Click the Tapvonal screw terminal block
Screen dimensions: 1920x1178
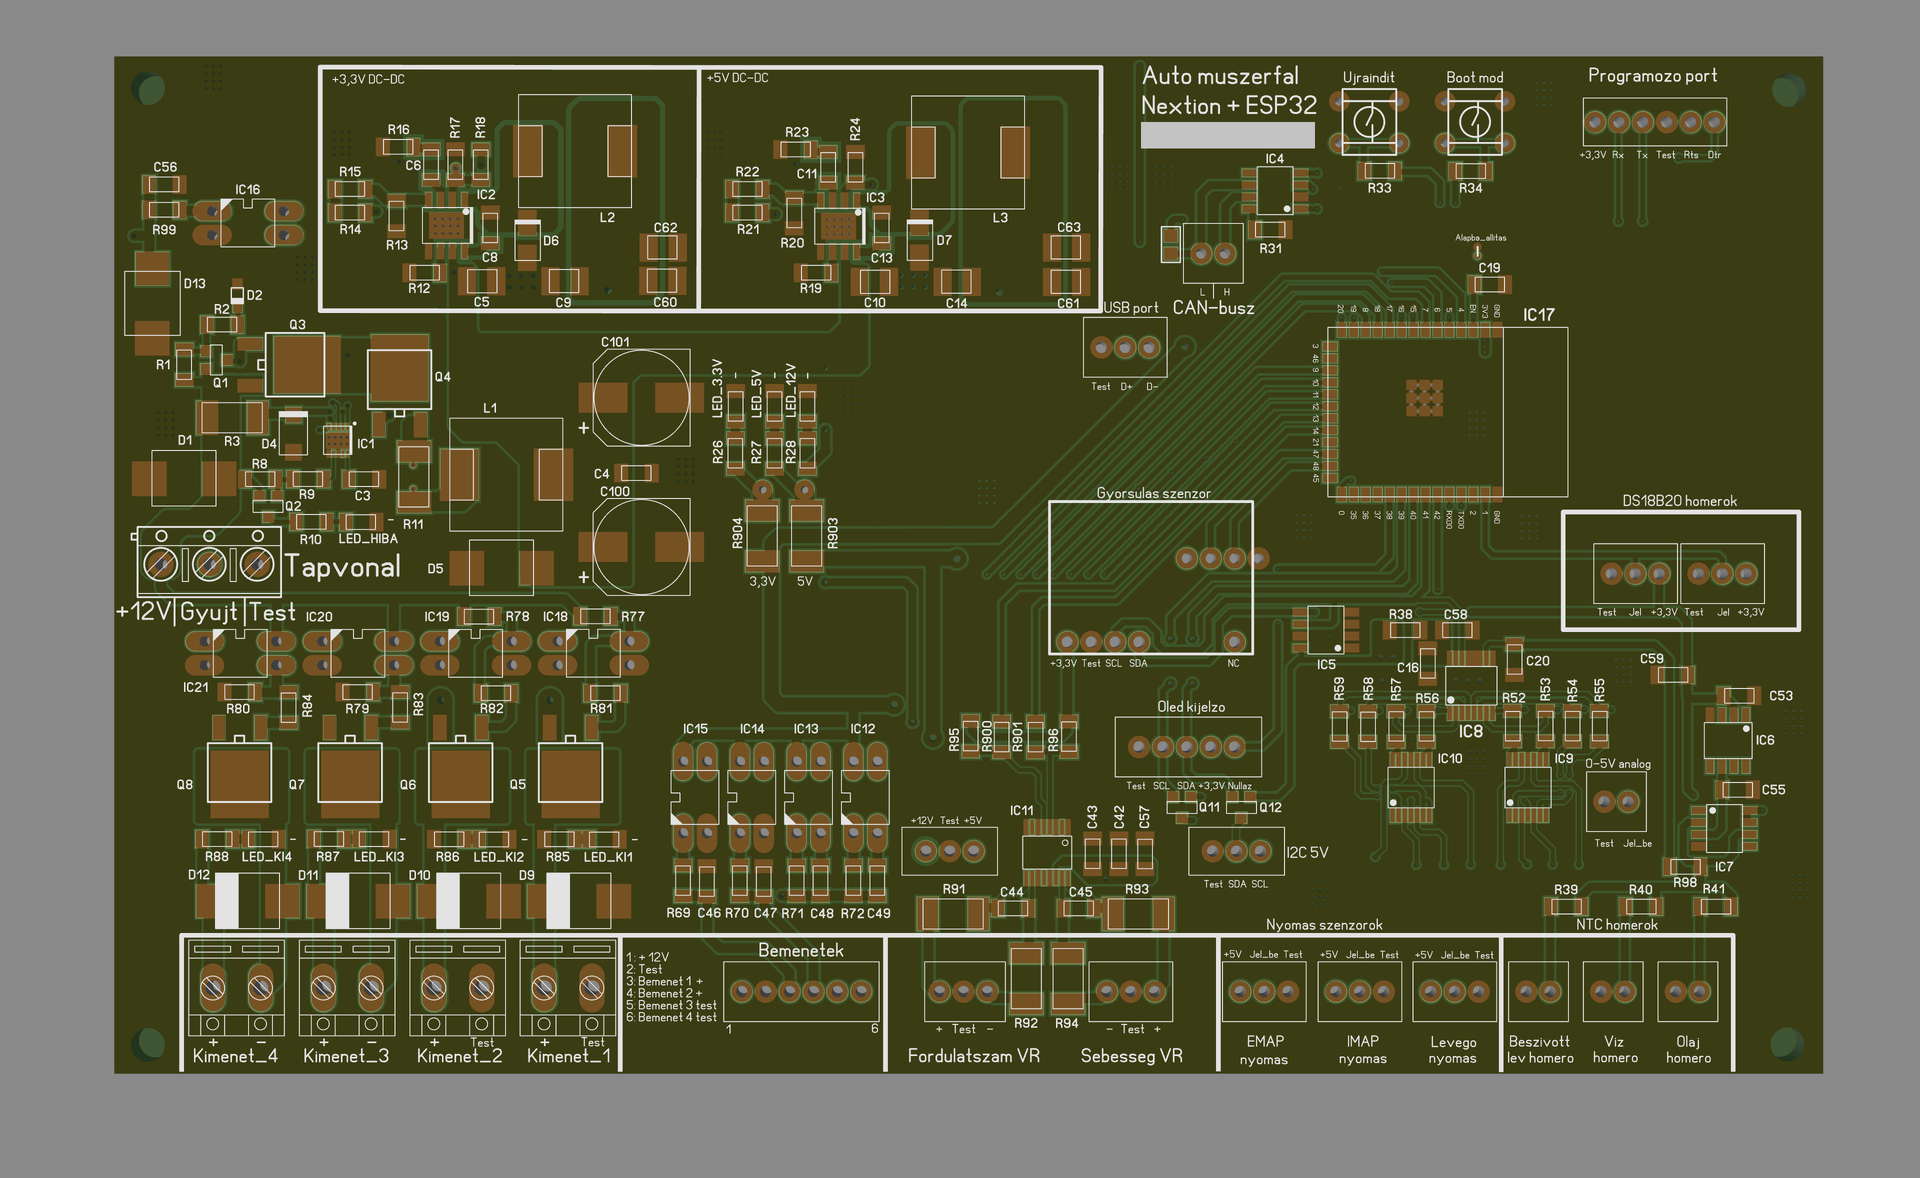coord(209,564)
